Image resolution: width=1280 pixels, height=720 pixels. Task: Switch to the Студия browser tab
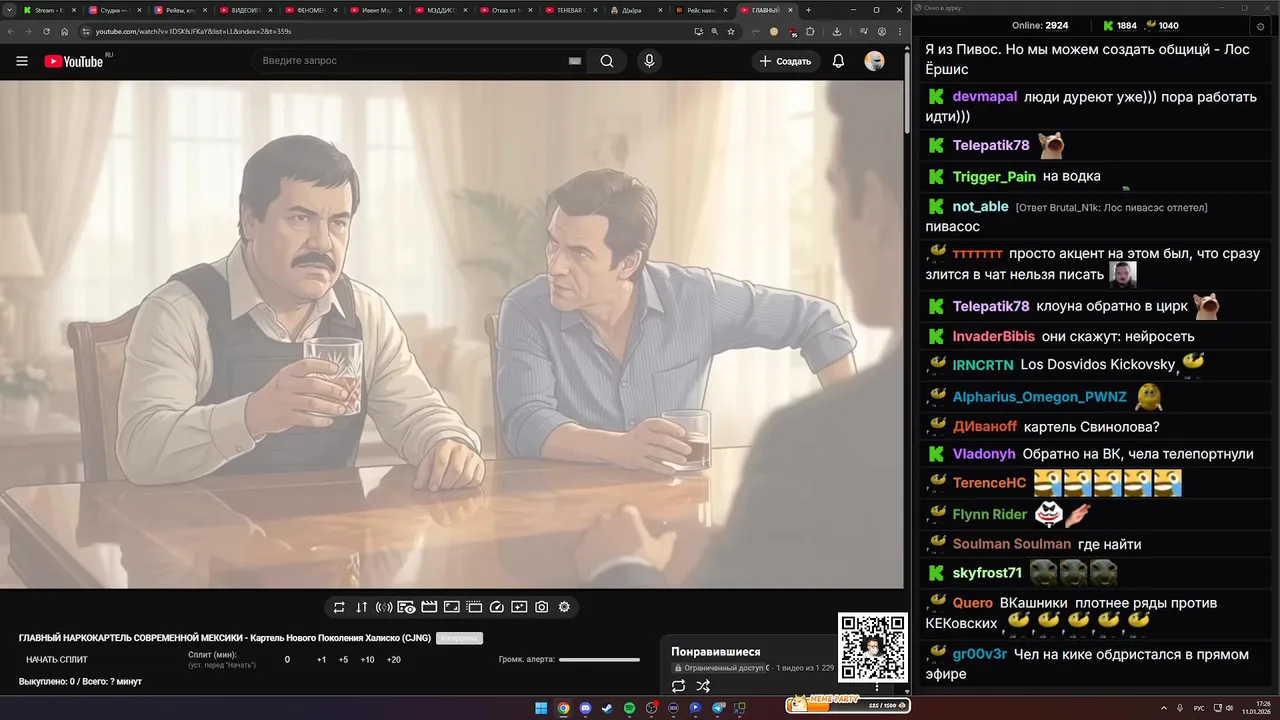click(113, 10)
